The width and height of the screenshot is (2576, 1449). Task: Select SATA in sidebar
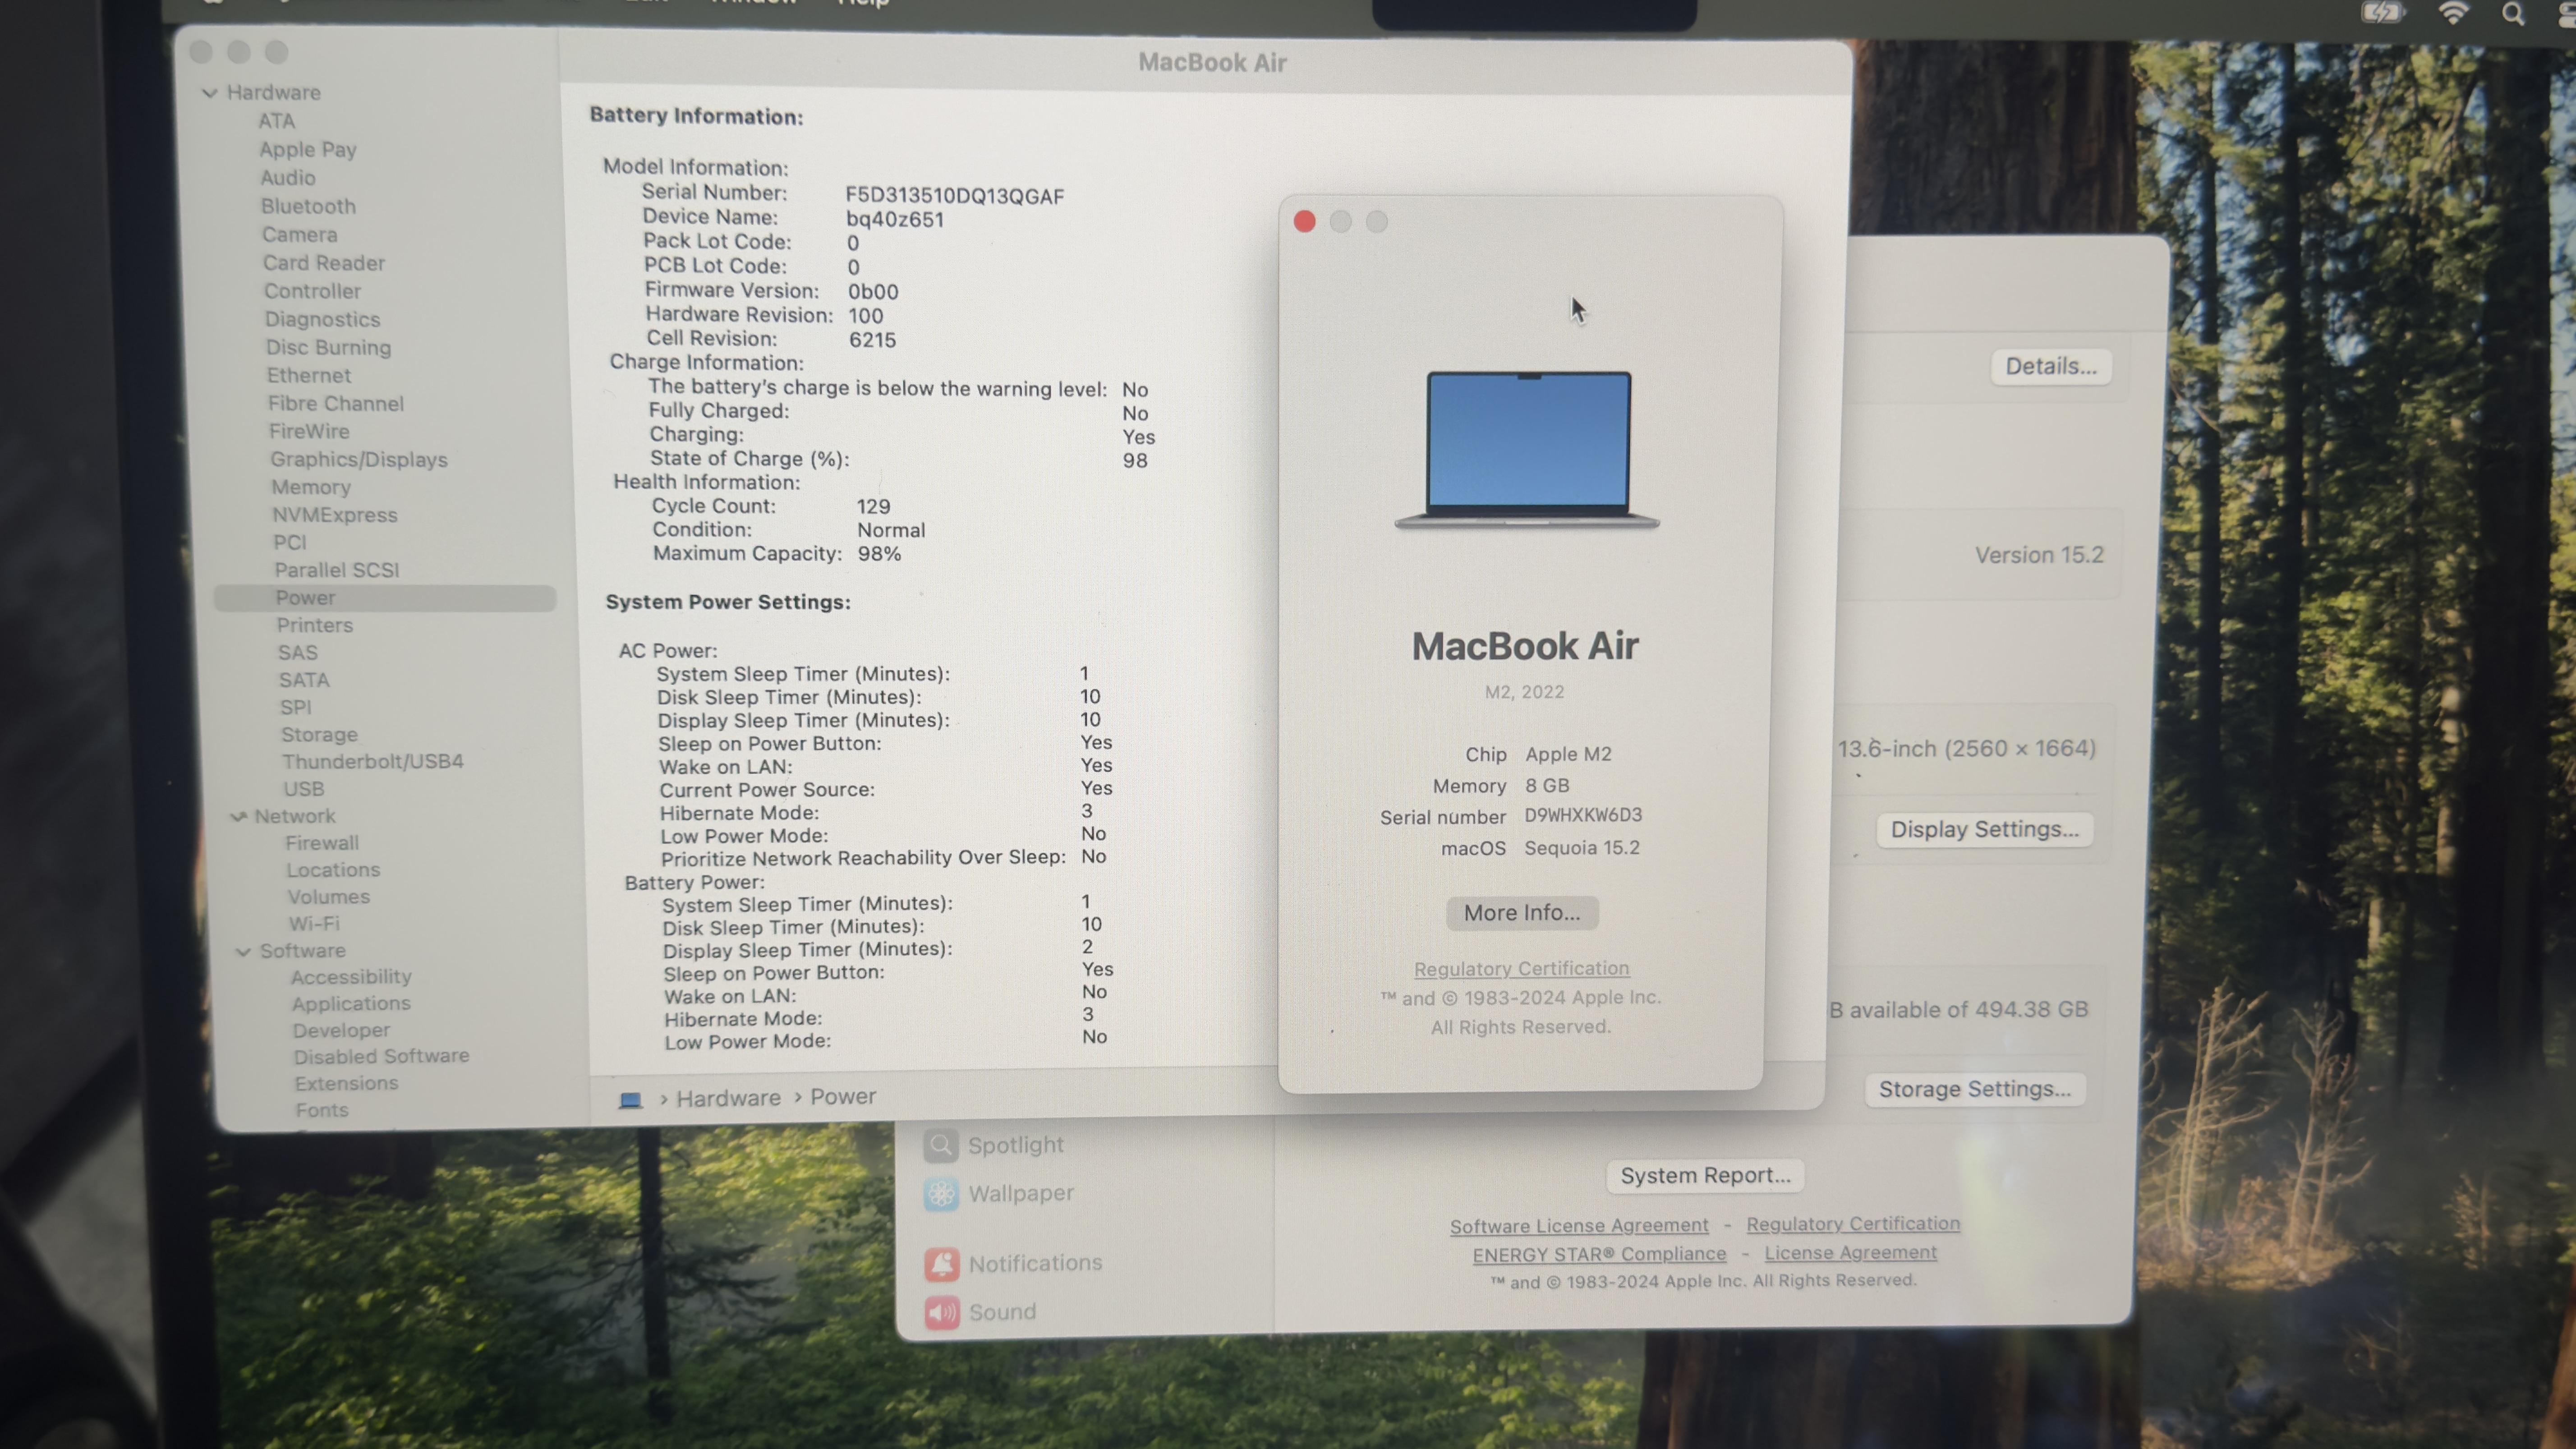(x=304, y=680)
